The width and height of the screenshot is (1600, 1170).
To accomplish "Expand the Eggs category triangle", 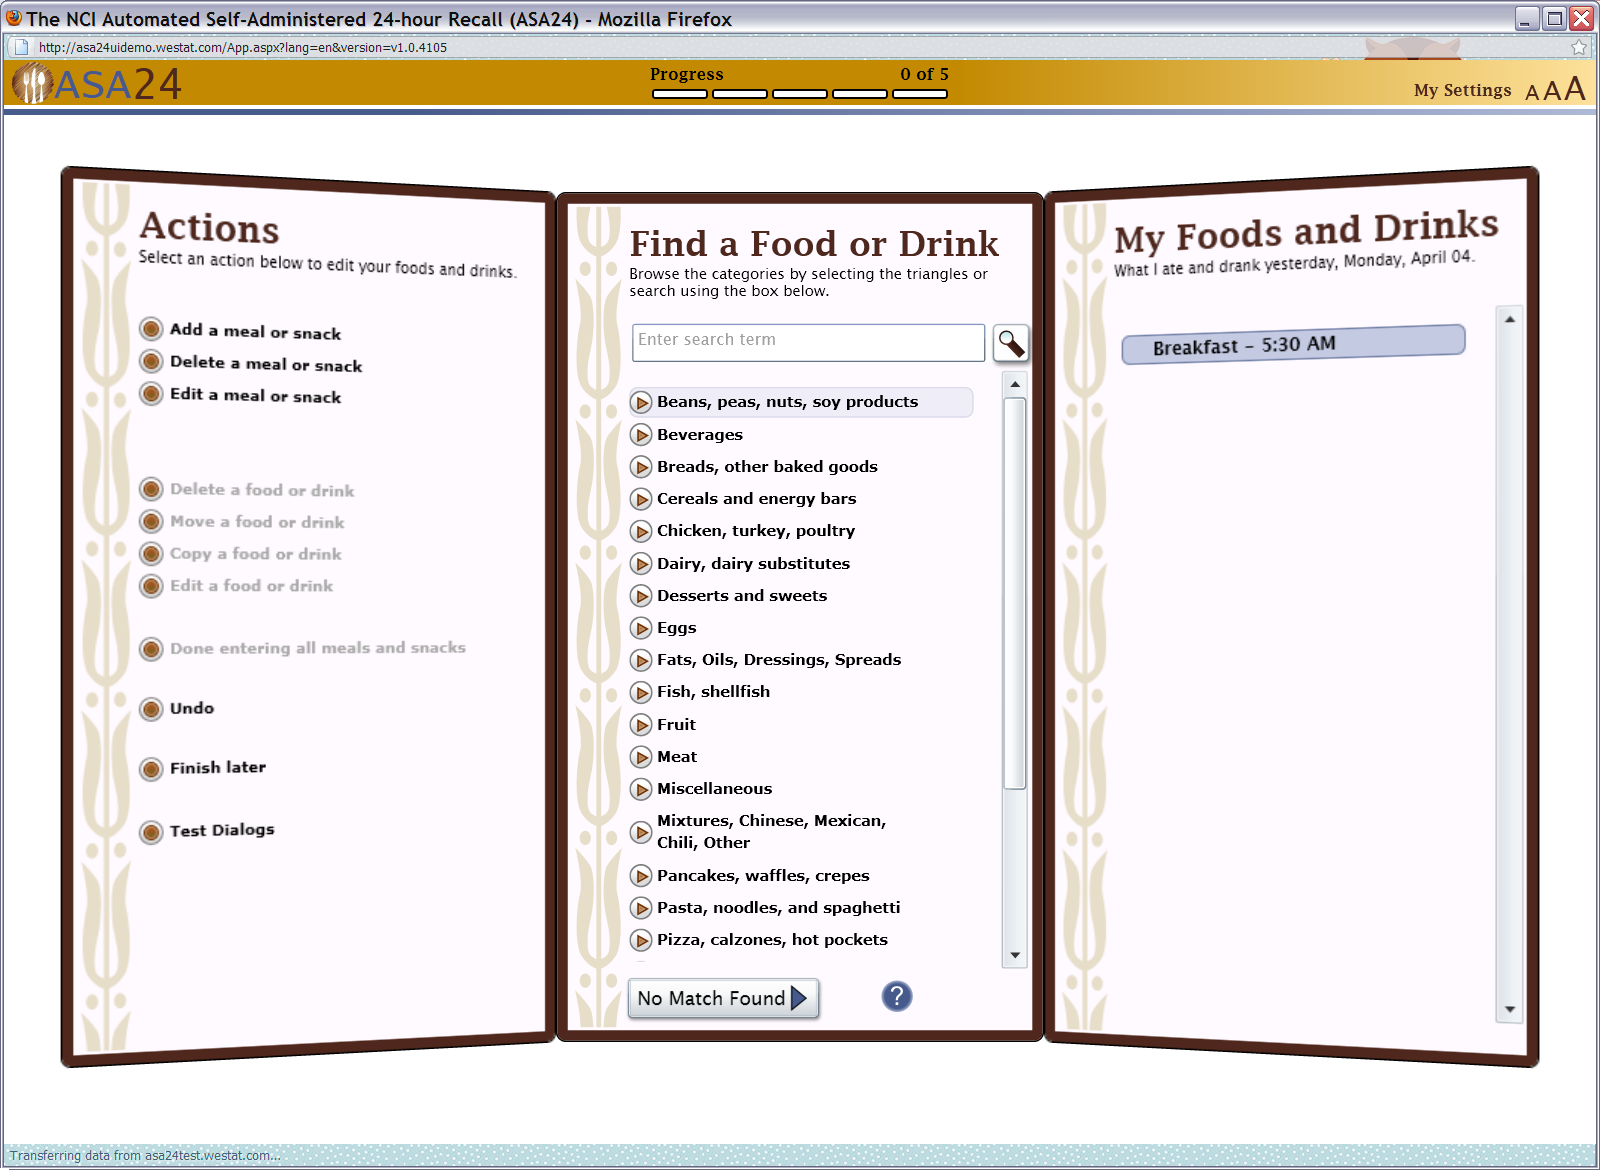I will [x=642, y=628].
